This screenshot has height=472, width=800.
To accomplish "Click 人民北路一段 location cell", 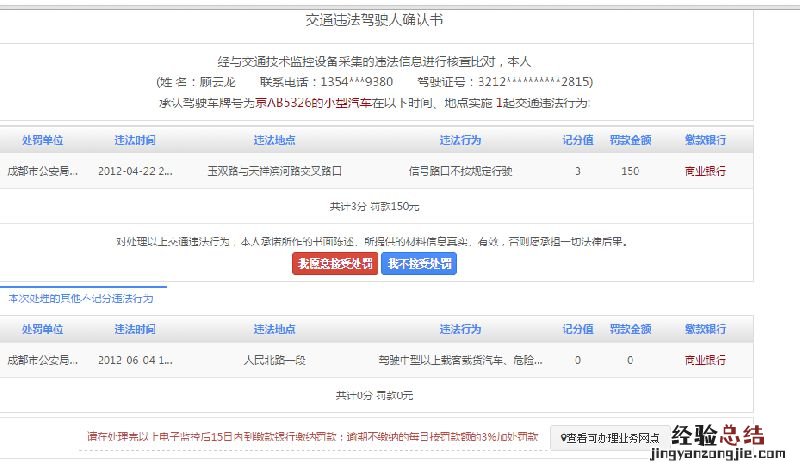I will [x=274, y=360].
